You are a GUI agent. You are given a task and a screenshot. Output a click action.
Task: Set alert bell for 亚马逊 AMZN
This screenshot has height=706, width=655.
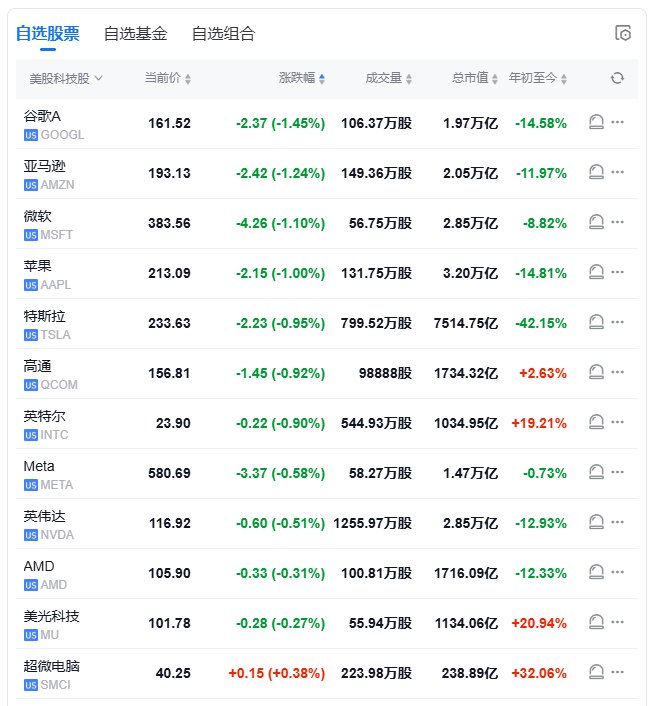tap(596, 172)
